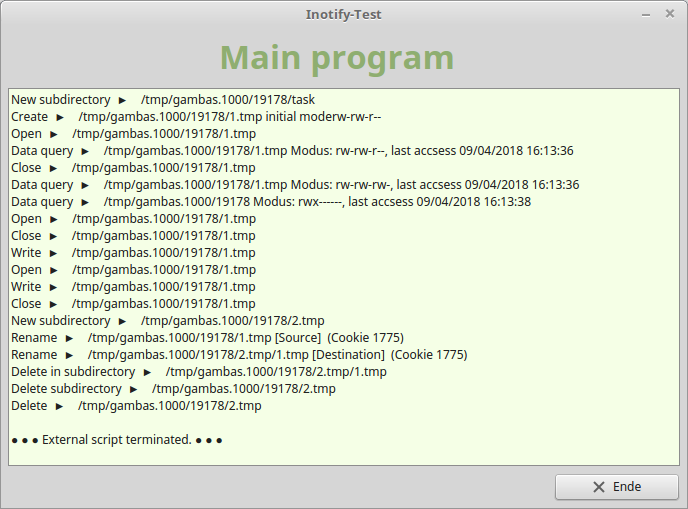Click the Data query line with rw-rw-rw-
Image resolution: width=688 pixels, height=509 pixels.
(x=295, y=185)
